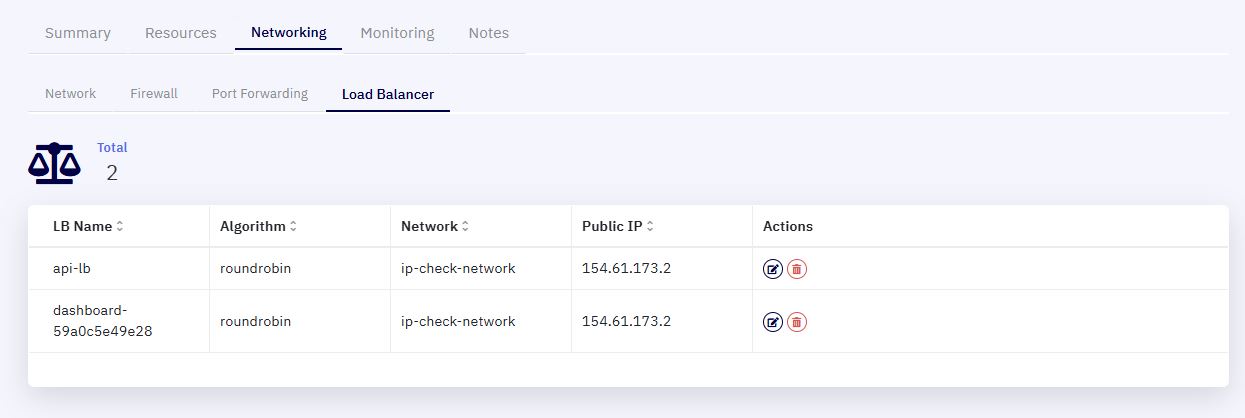
Task: Edit the dashboard-59a0c5e49e28 load balancer
Action: point(772,322)
